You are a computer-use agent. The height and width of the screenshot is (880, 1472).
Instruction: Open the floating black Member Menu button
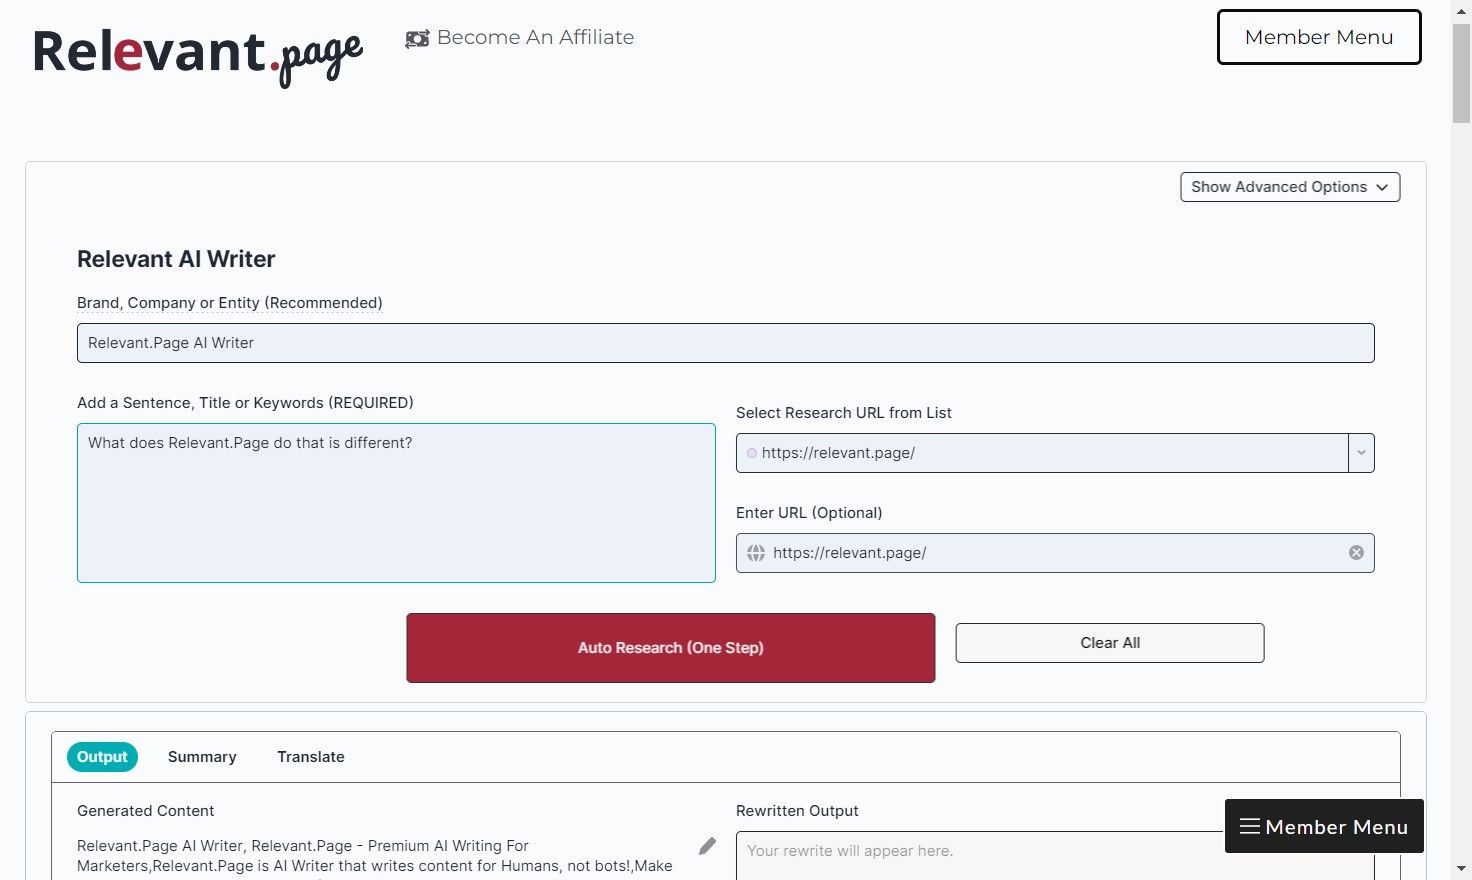point(1324,826)
